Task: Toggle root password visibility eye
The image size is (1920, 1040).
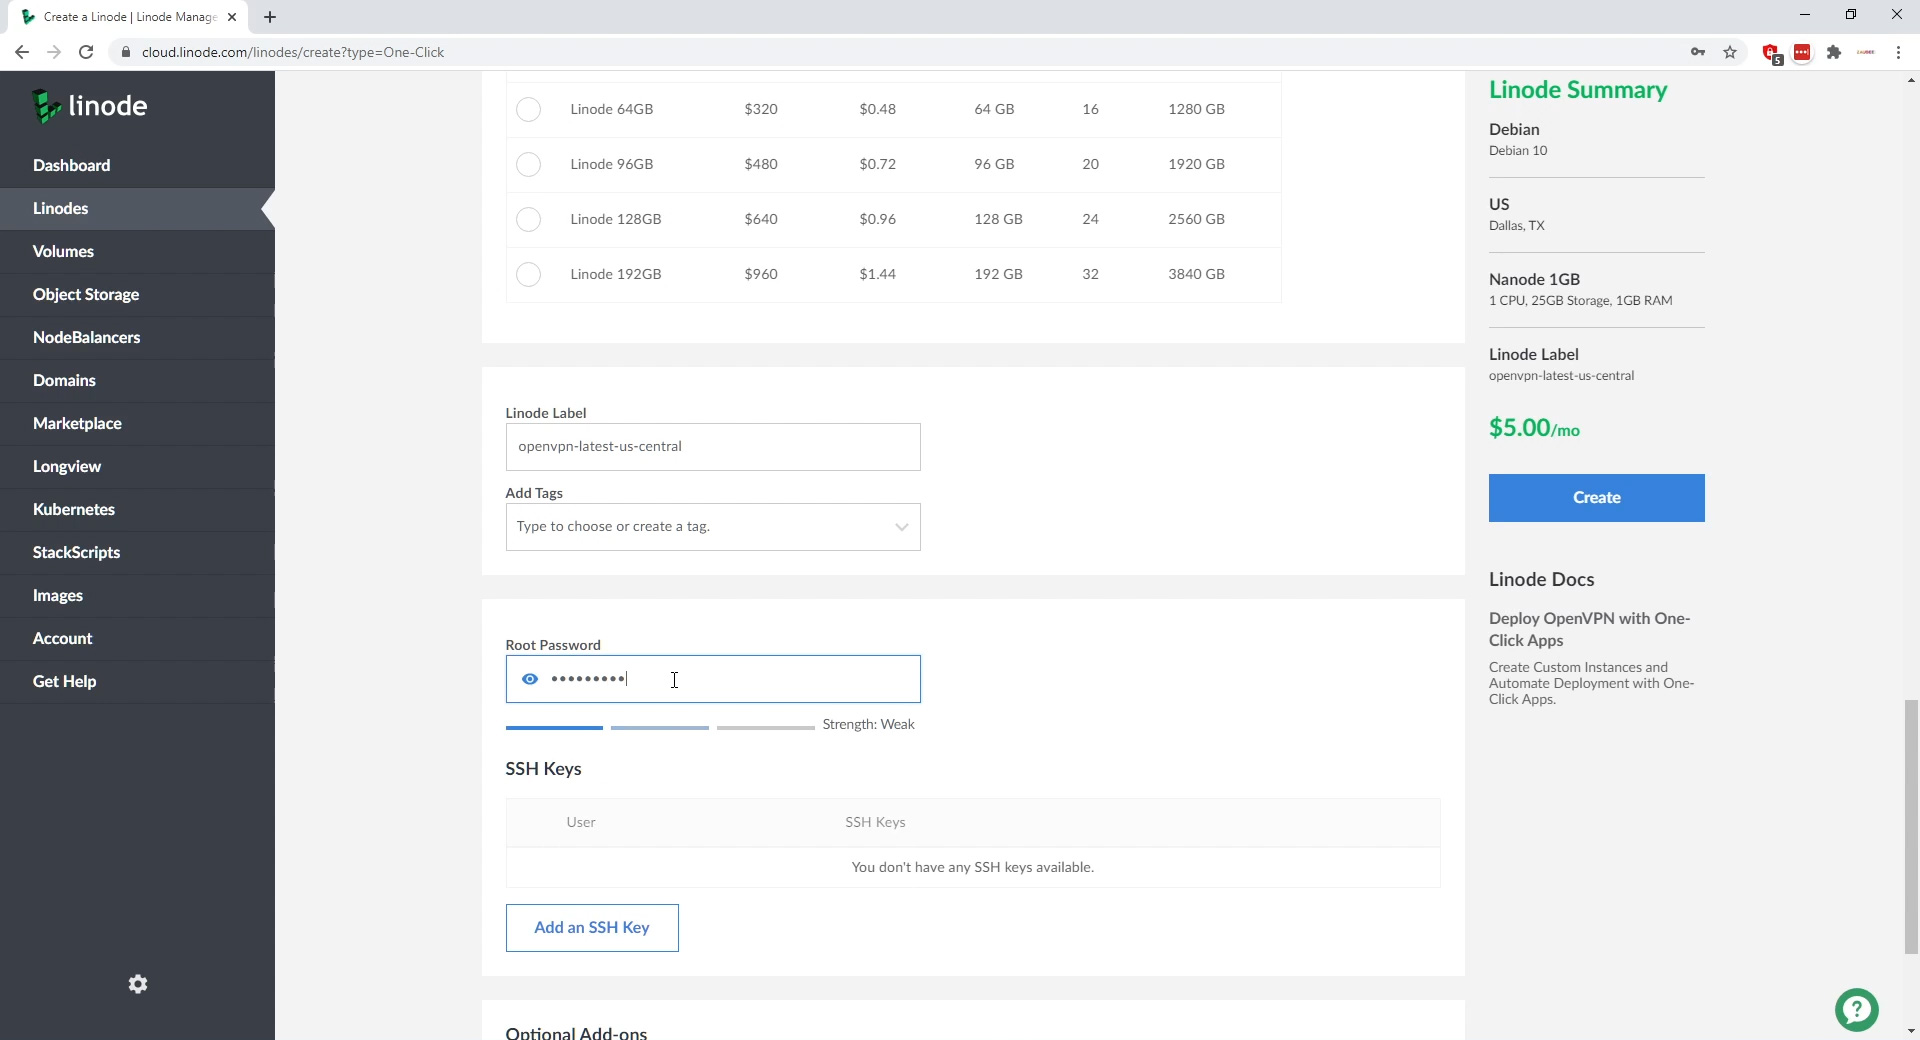Action: (530, 679)
